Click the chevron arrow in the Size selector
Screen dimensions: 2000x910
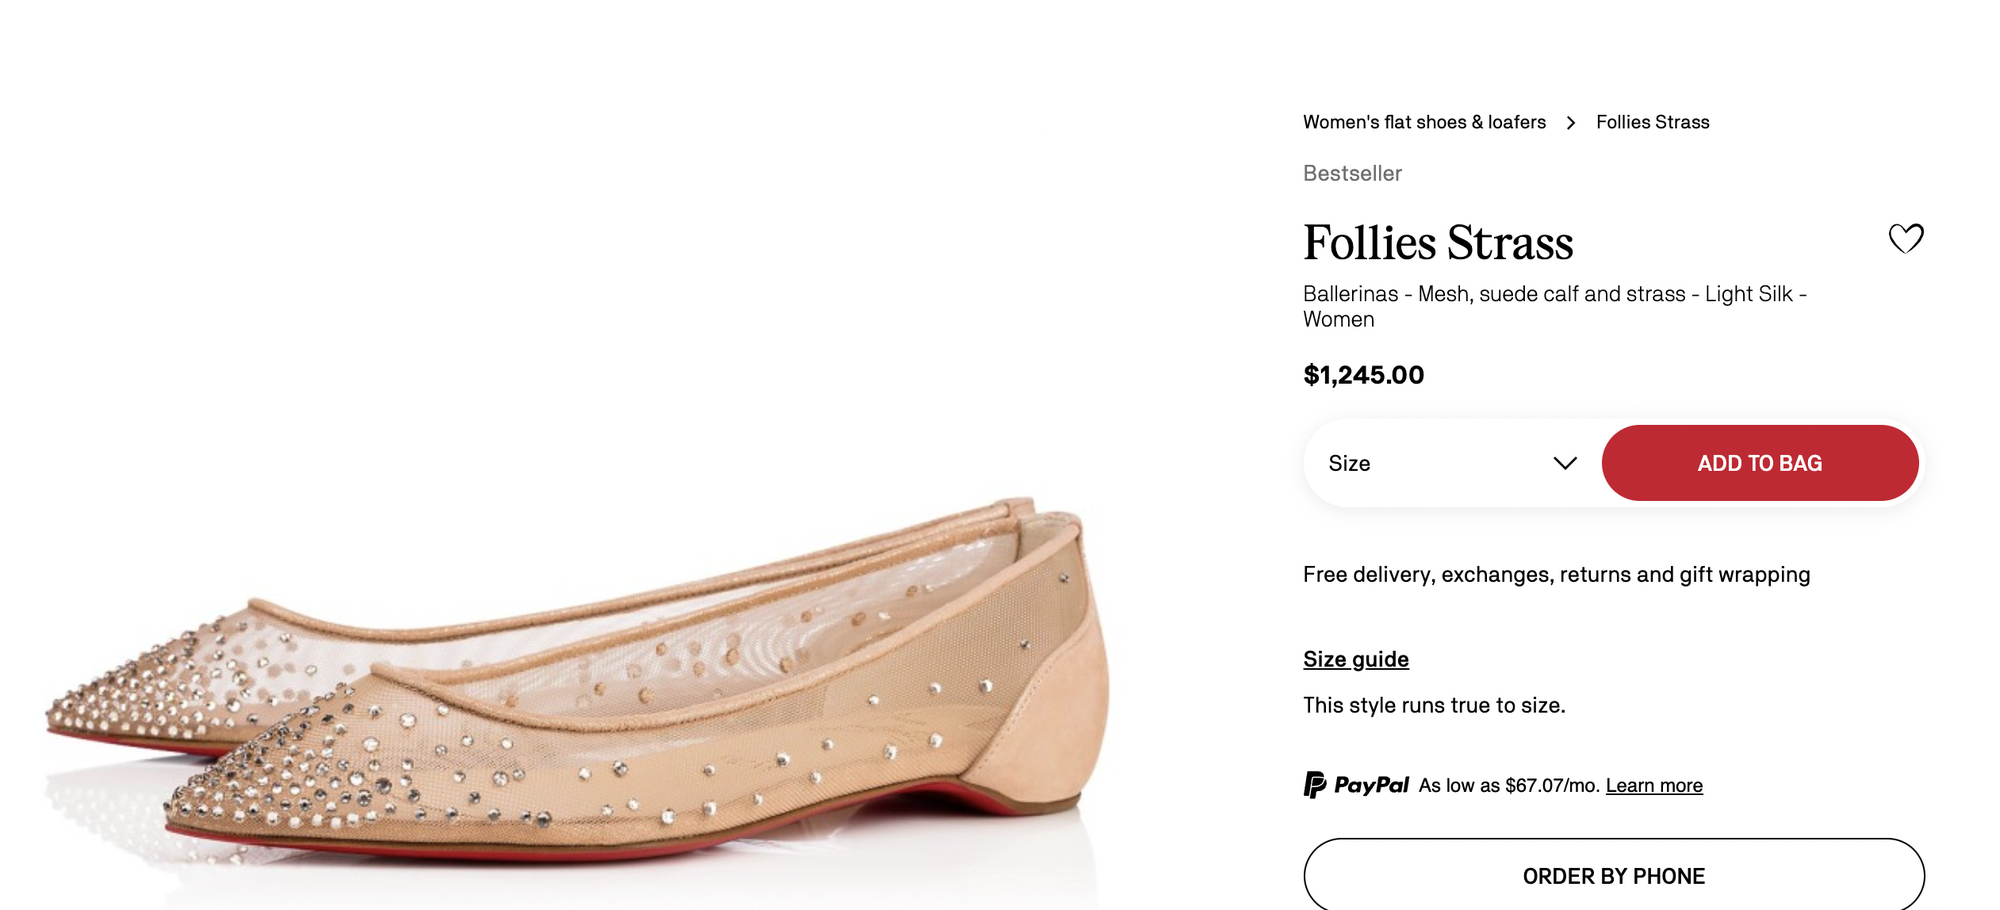pyautogui.click(x=1565, y=463)
